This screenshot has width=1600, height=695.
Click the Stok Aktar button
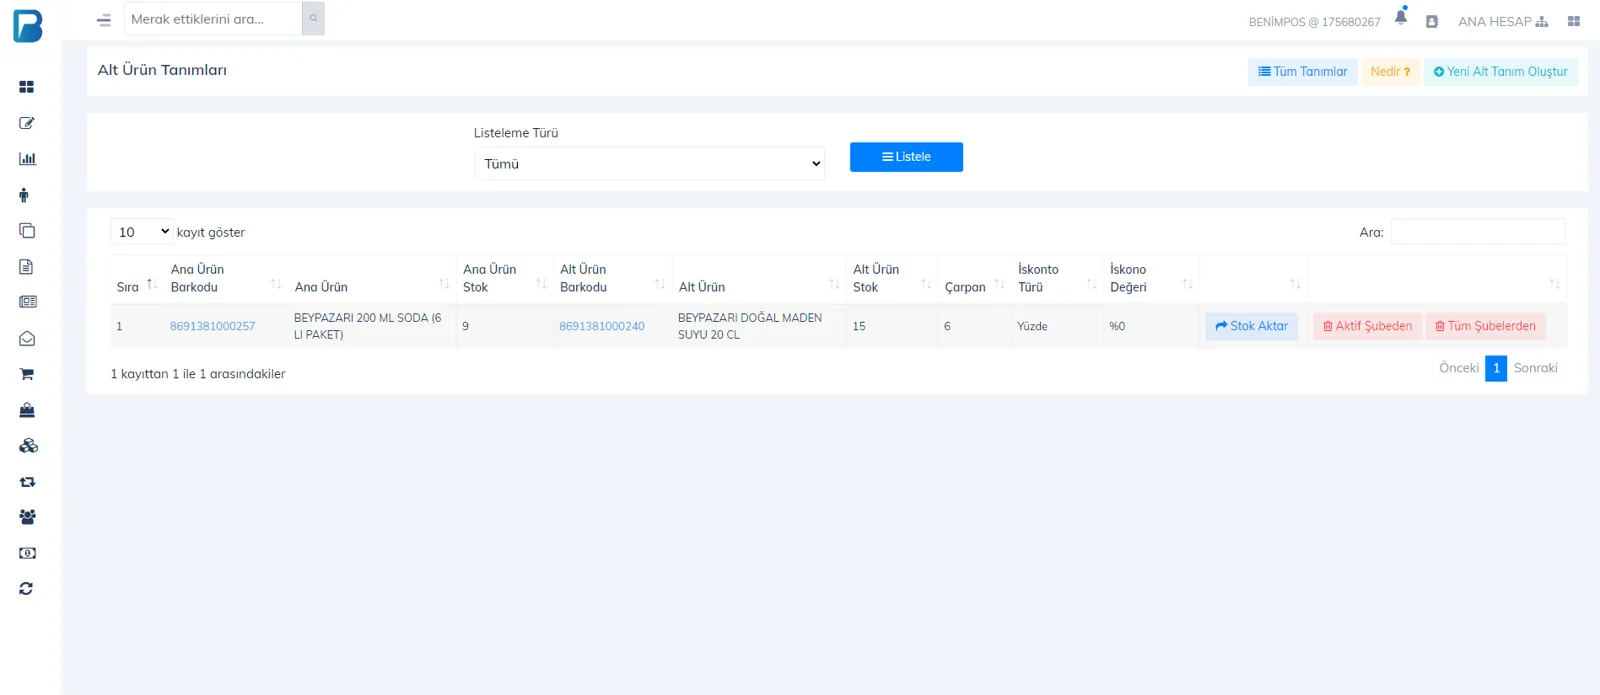(x=1251, y=326)
